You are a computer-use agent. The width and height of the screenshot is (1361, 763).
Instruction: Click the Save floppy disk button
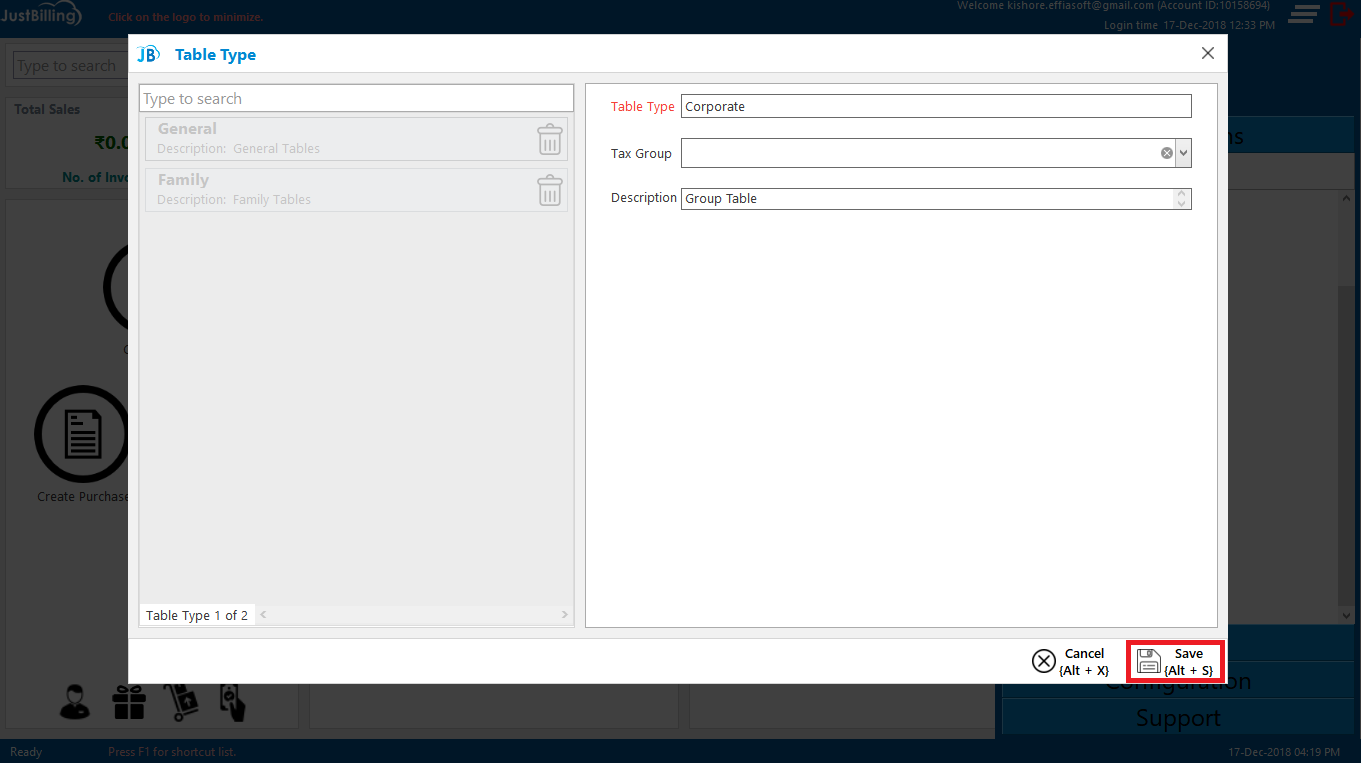click(1176, 661)
